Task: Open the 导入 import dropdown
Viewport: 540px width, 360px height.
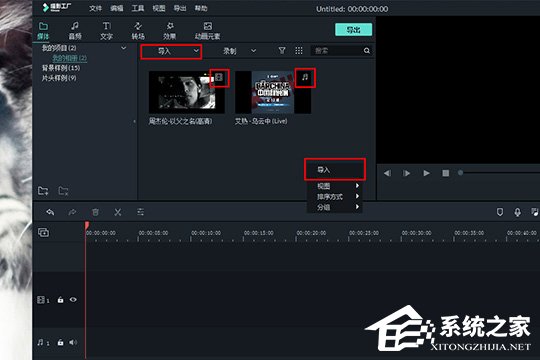Action: click(171, 51)
